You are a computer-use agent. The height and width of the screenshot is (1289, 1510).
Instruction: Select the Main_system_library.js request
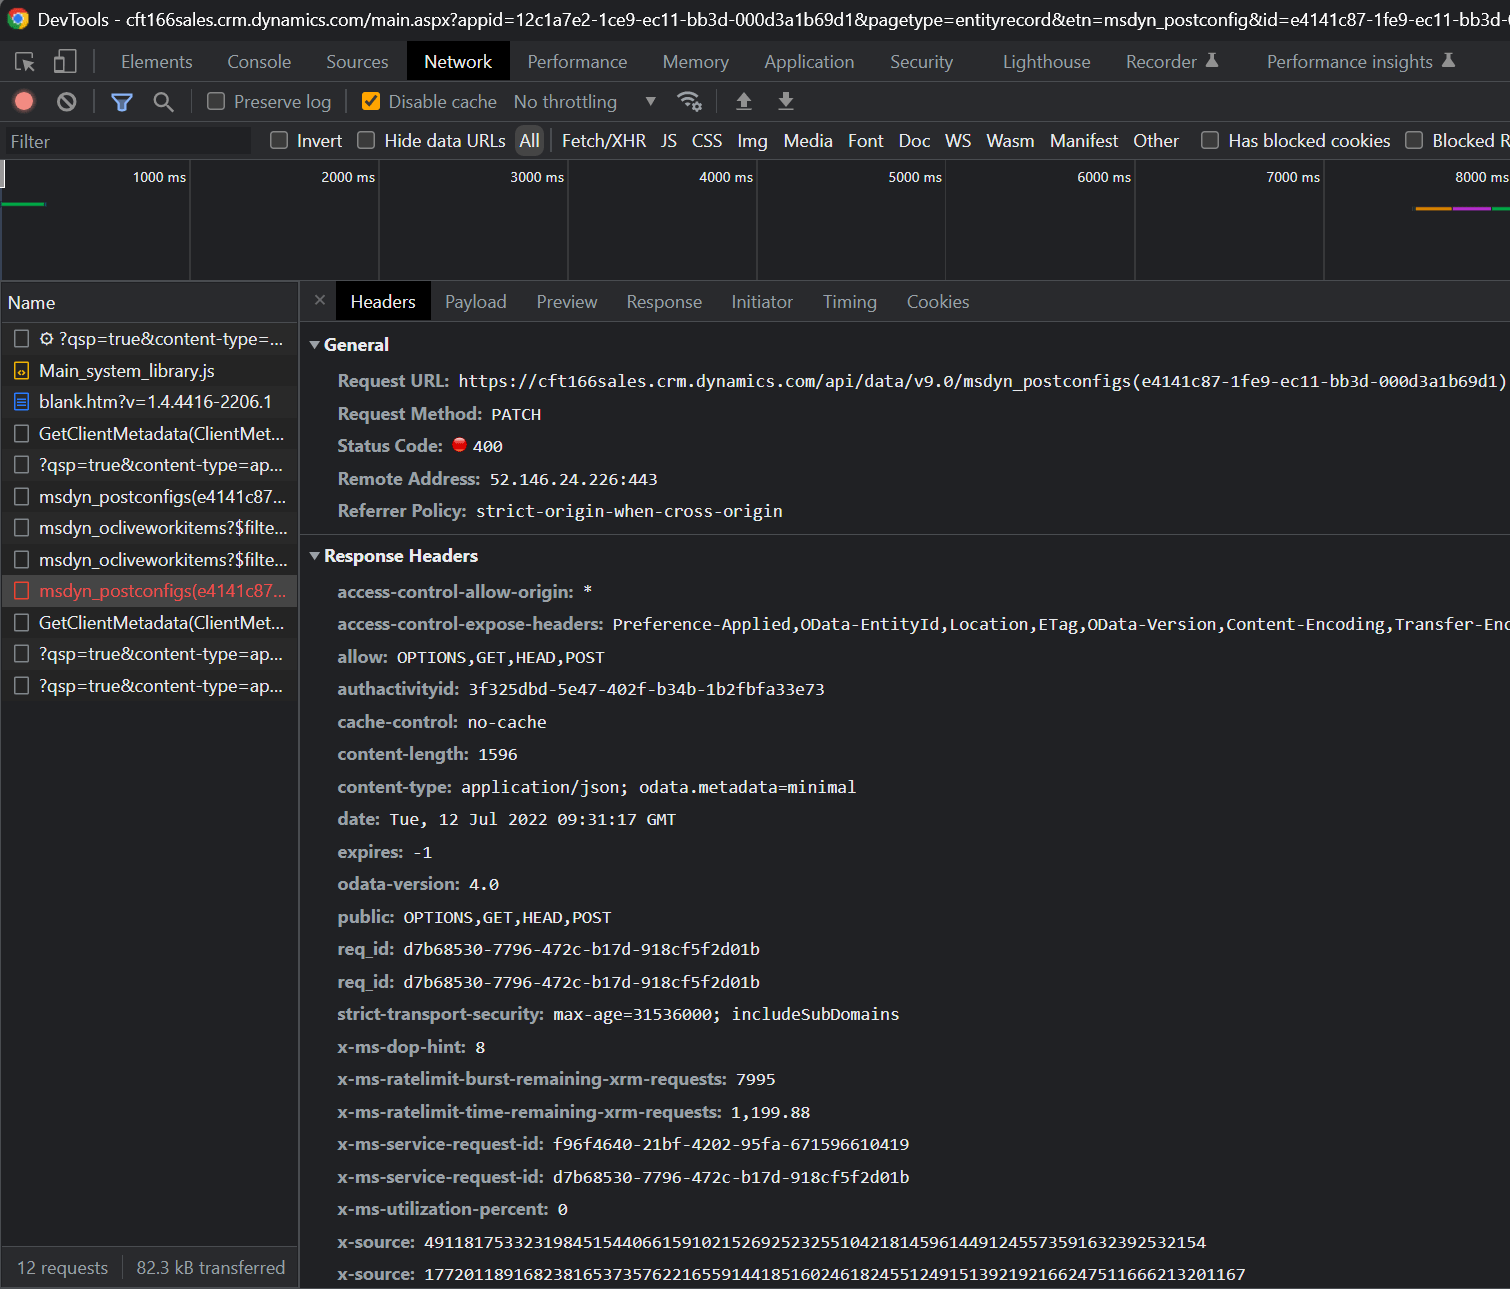150,371
